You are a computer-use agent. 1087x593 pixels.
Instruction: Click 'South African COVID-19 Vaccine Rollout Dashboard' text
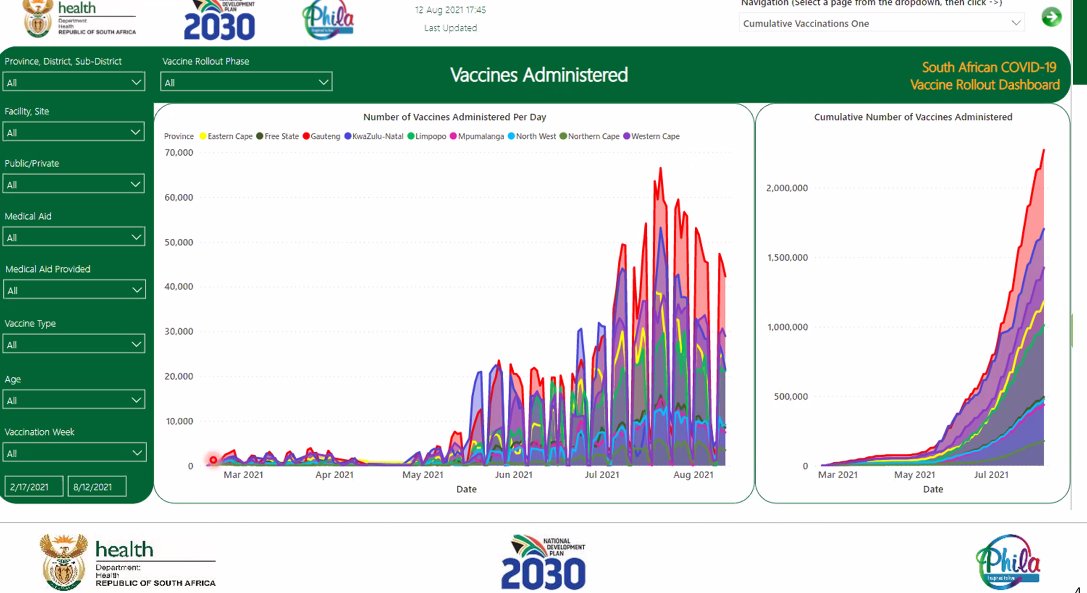(985, 76)
